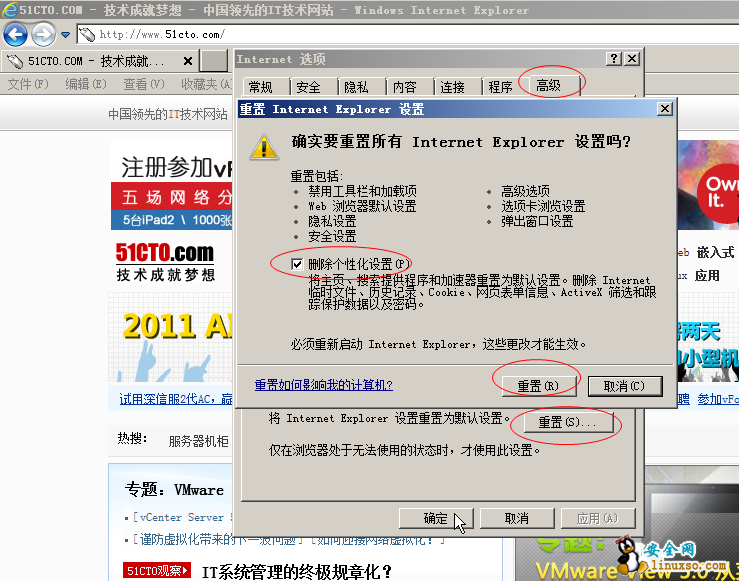Switch to the 连接 tab
739x581 pixels.
(458, 87)
